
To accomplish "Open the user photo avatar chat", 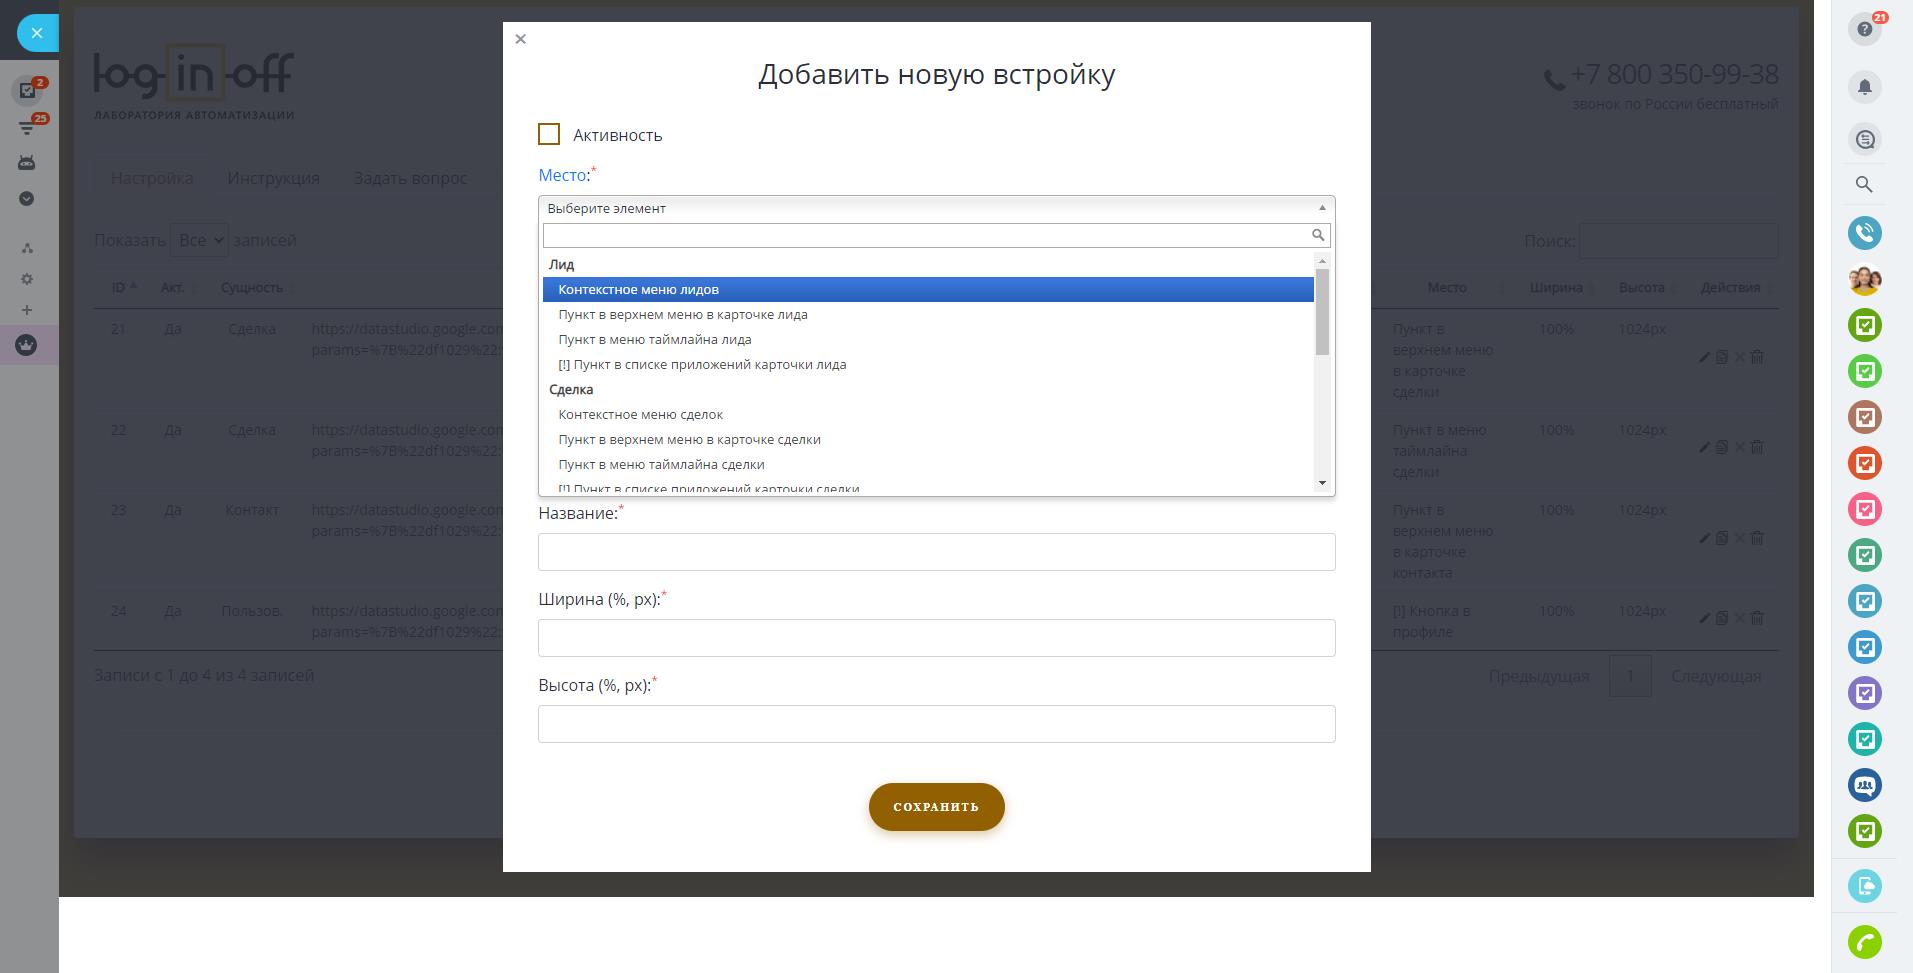I will point(1865,279).
